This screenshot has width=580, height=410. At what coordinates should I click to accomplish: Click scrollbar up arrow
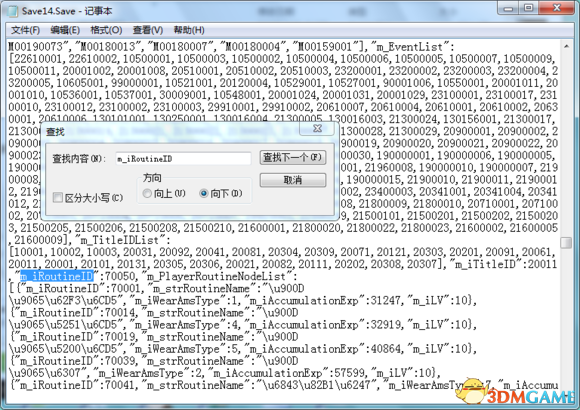(566, 47)
